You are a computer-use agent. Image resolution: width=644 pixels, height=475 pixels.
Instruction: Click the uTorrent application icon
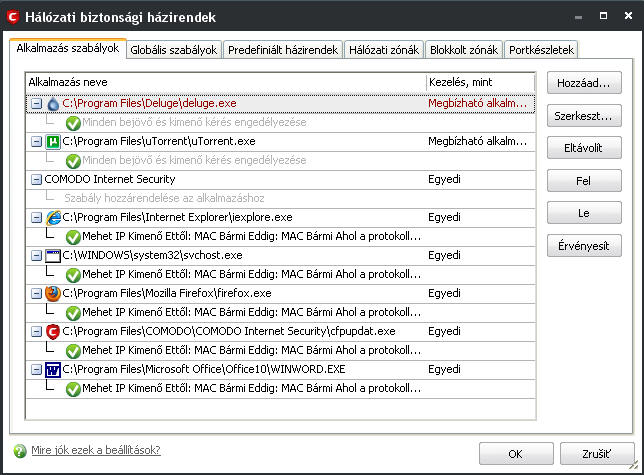[x=53, y=142]
